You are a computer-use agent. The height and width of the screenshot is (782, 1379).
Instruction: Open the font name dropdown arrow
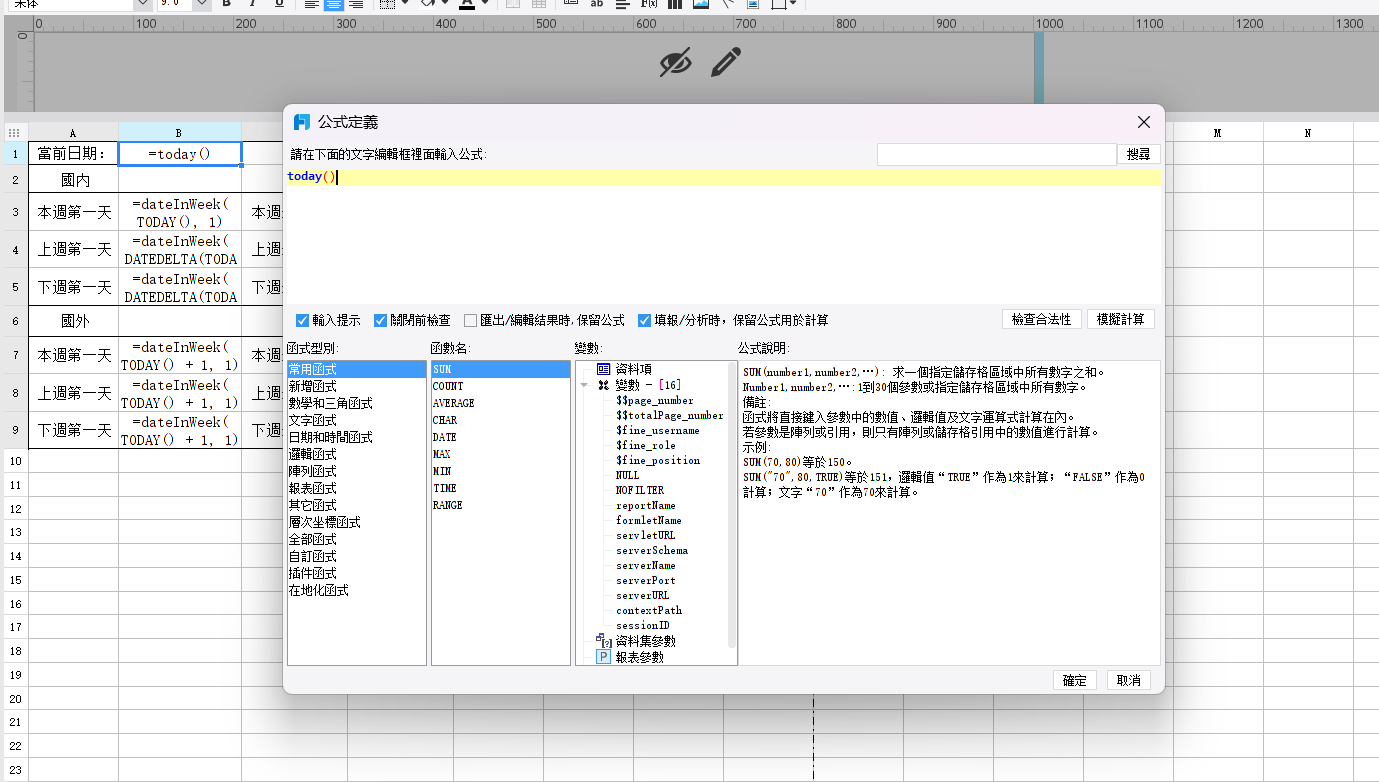pyautogui.click(x=142, y=4)
